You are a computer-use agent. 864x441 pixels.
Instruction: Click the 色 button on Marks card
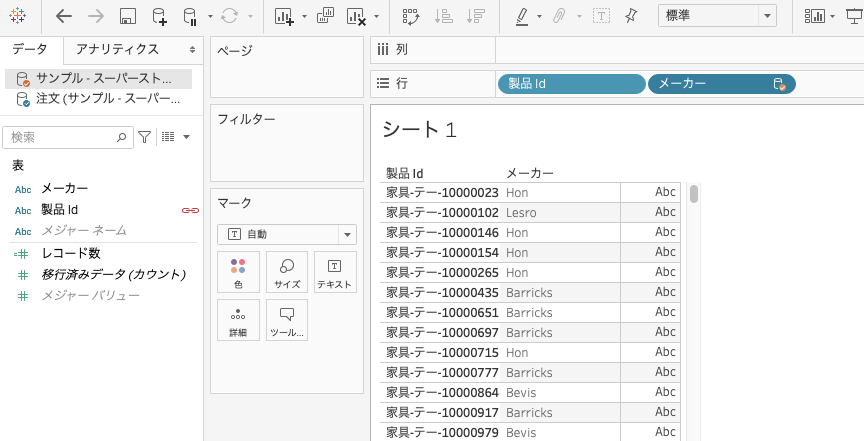[238, 272]
